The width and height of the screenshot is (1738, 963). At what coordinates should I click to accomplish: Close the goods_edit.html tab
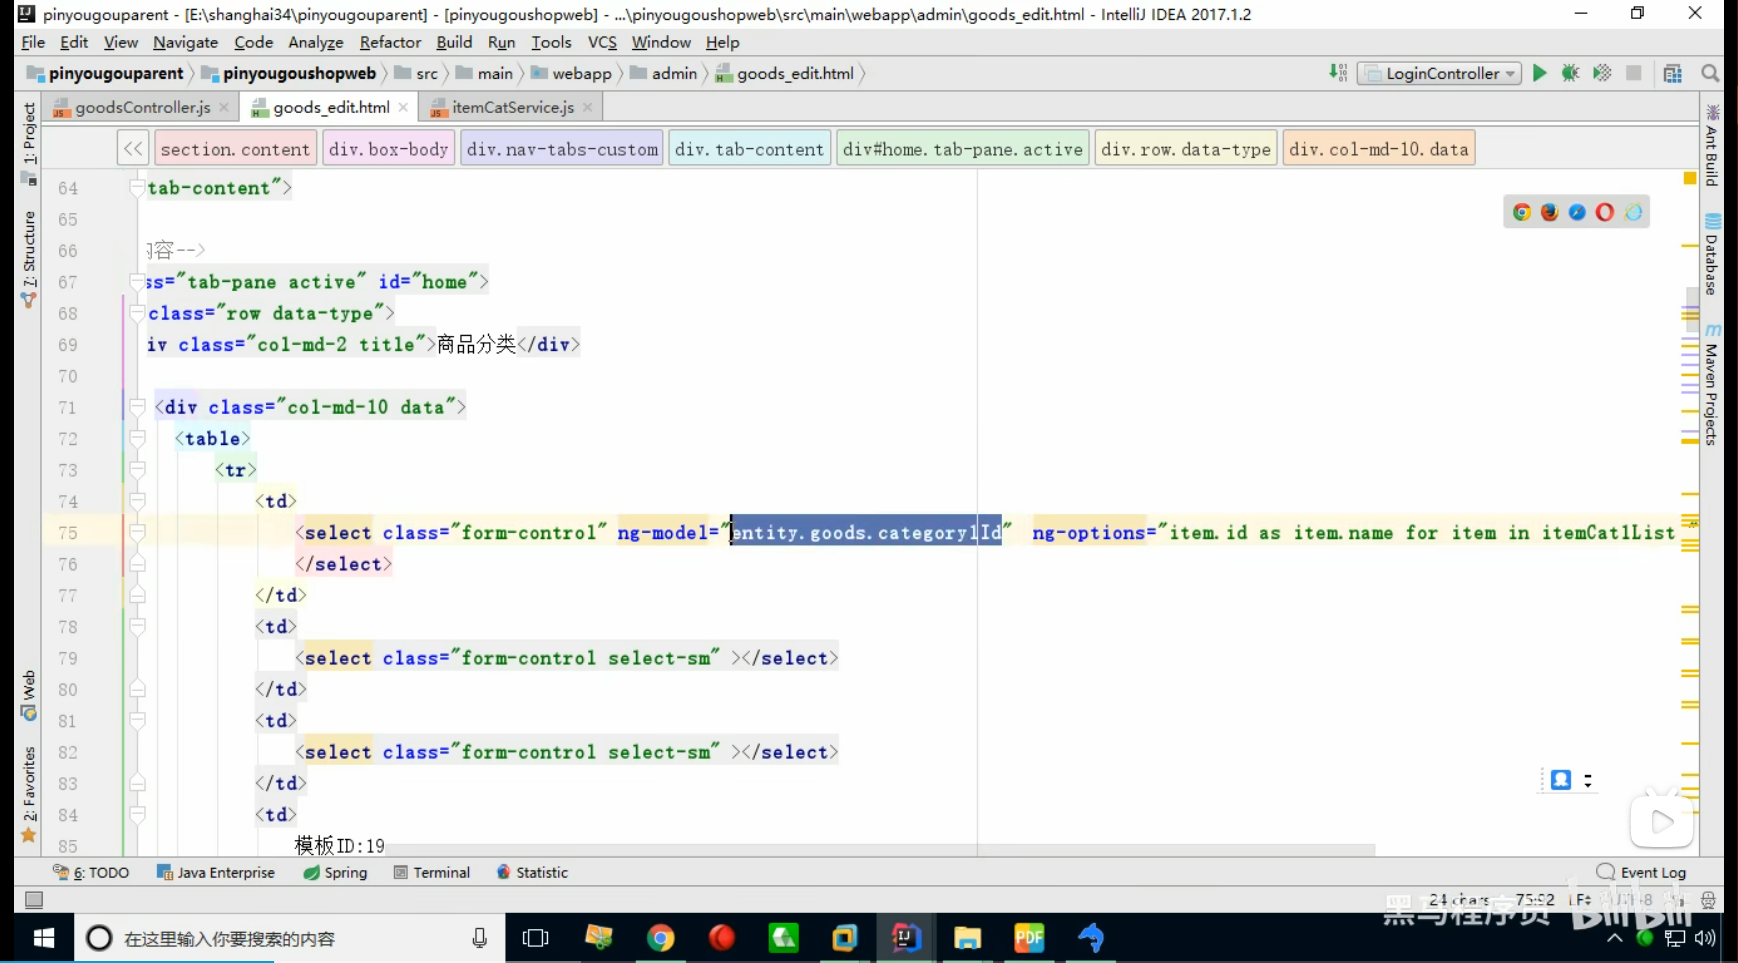click(403, 107)
